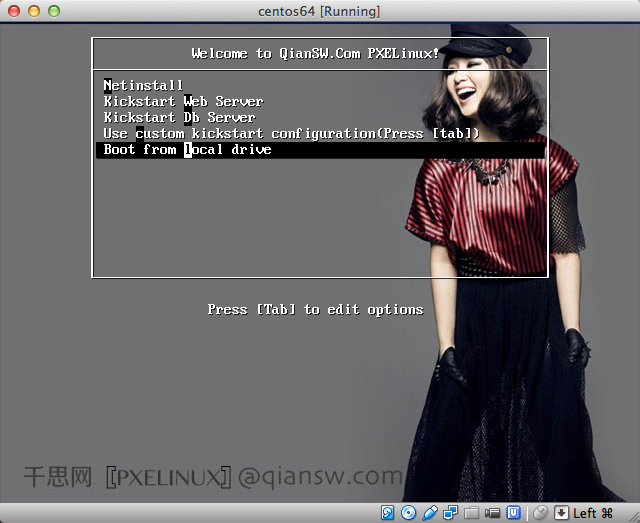Open the optical disc drive indicator

[408, 513]
